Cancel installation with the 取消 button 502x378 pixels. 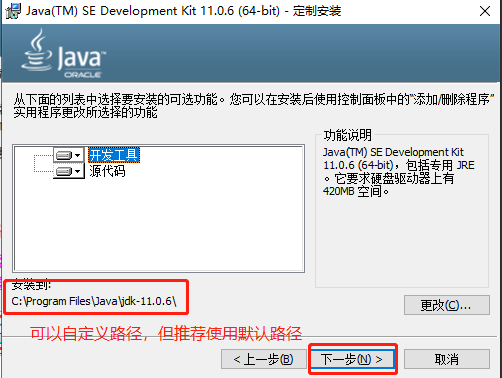tap(447, 359)
